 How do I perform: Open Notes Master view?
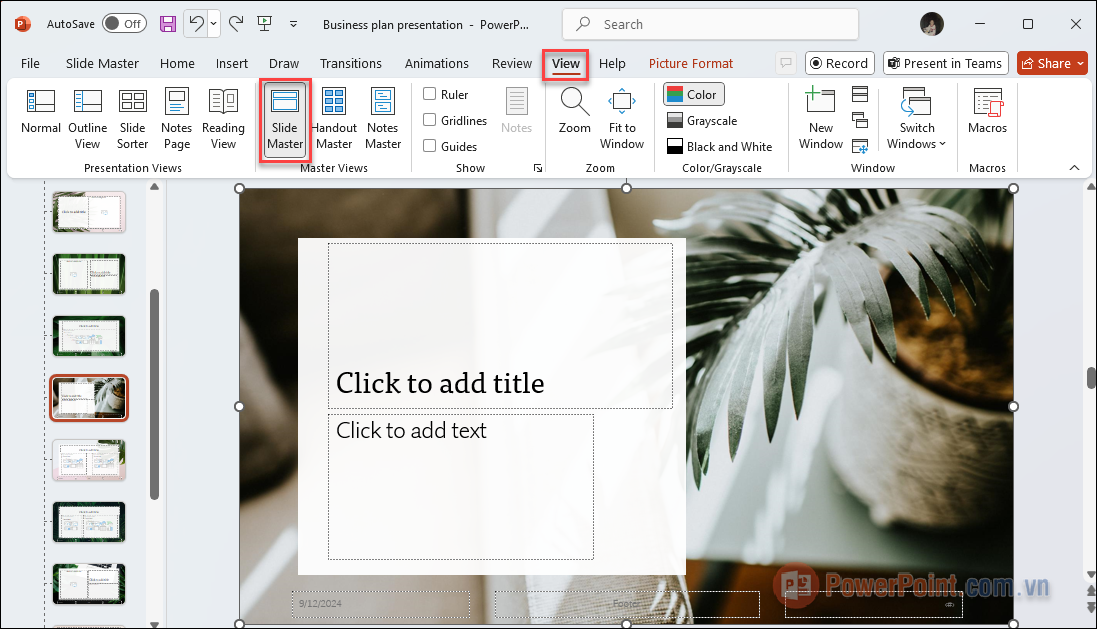tap(383, 119)
